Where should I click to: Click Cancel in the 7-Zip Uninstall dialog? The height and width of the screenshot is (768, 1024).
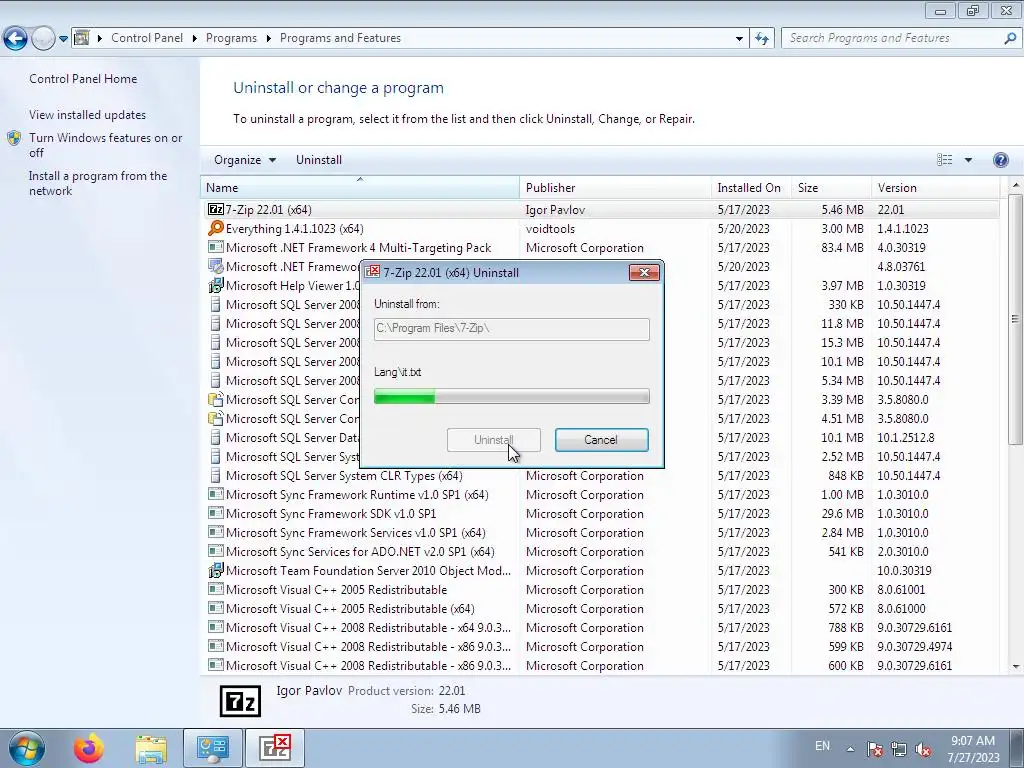[x=601, y=440]
